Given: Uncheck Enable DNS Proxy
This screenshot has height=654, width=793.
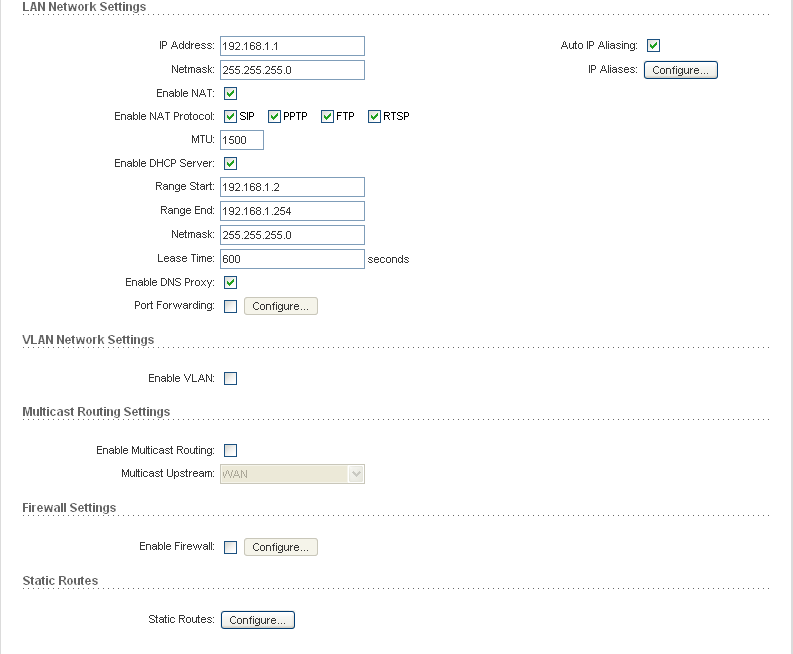Looking at the screenshot, I should 230,282.
